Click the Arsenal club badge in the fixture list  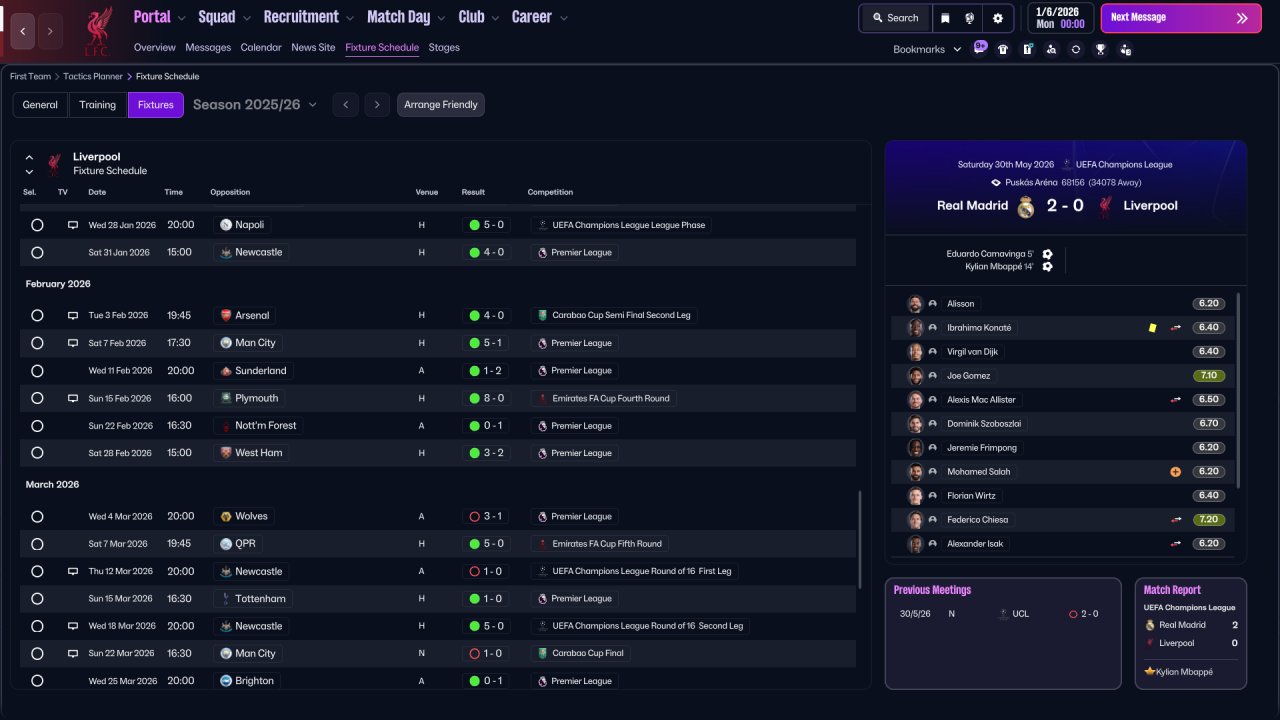226,315
